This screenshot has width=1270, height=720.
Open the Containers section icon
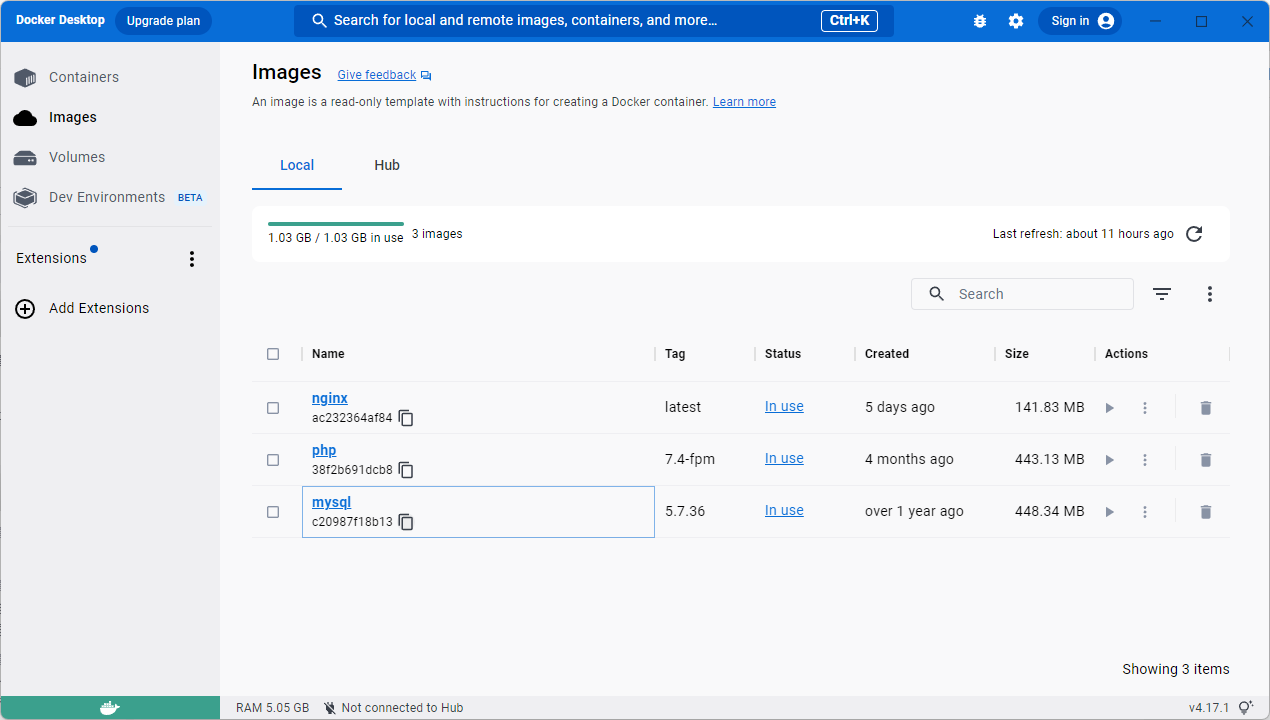25,77
